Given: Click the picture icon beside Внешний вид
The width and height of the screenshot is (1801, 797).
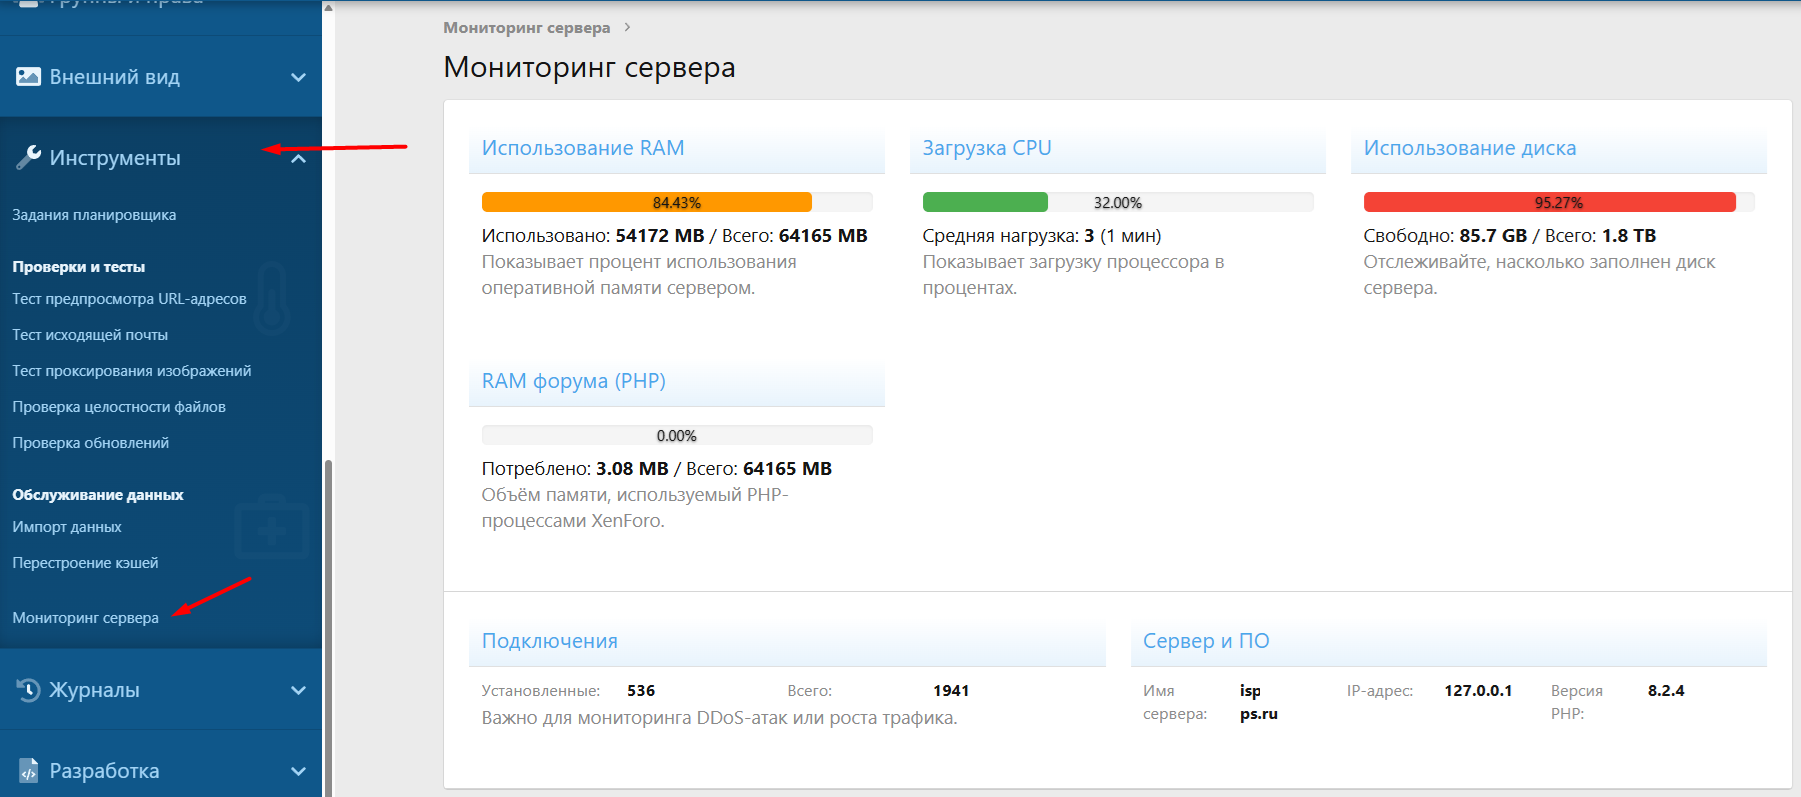Looking at the screenshot, I should (x=28, y=77).
